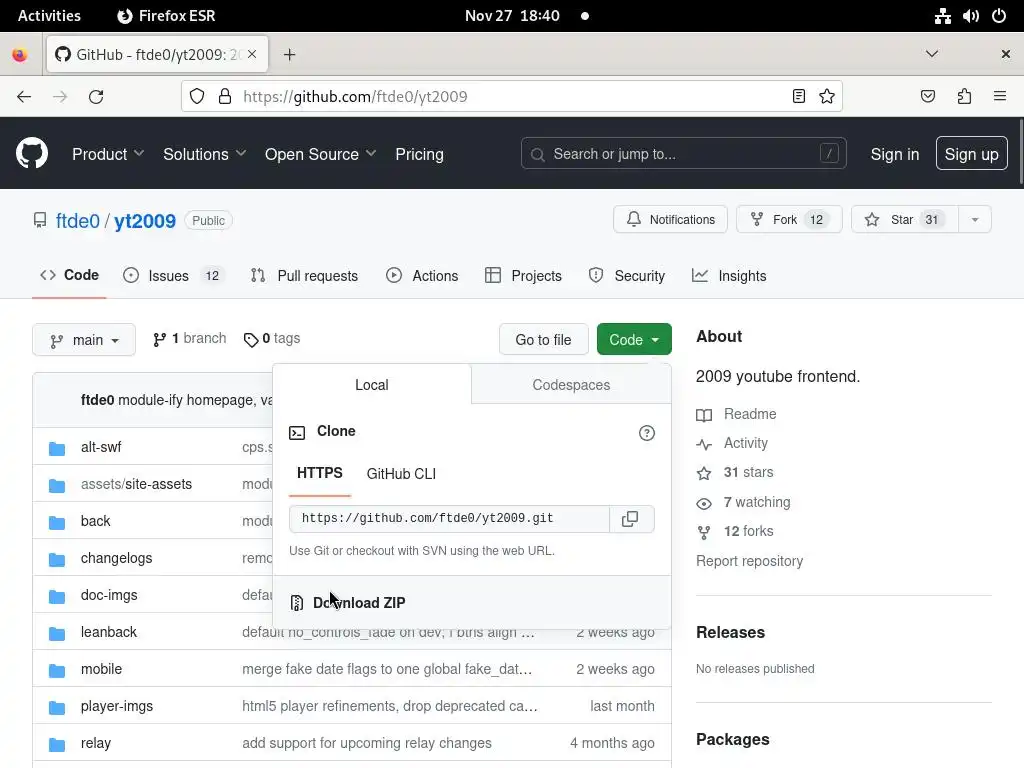Open the Pull requests tab
Viewport: 1024px width, 768px height.
[x=304, y=276]
